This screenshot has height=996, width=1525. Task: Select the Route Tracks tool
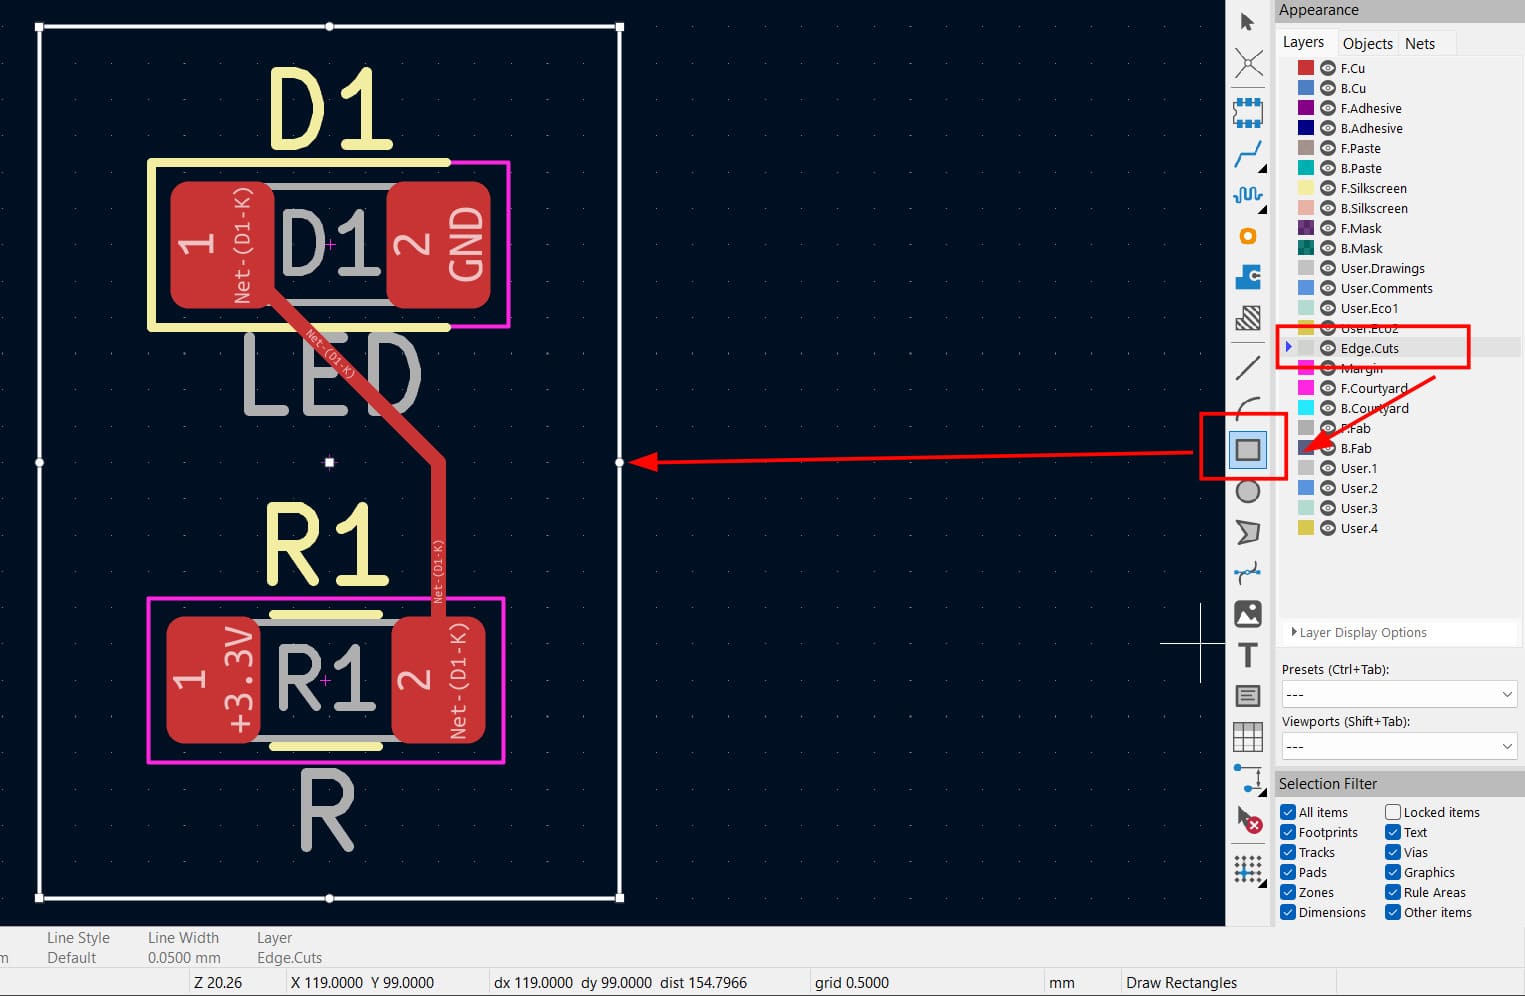tap(1248, 155)
